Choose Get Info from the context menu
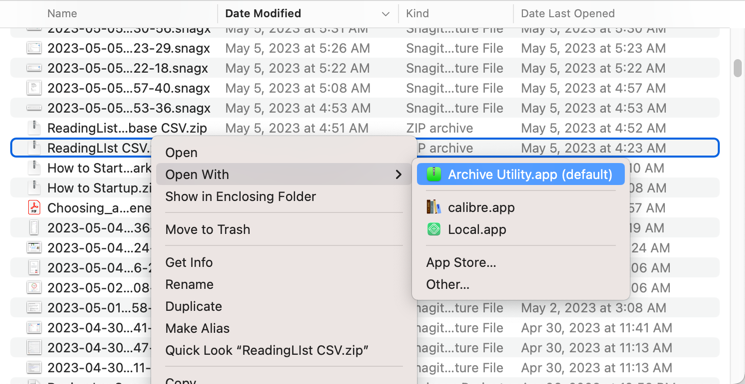The height and width of the screenshot is (384, 745). point(189,262)
